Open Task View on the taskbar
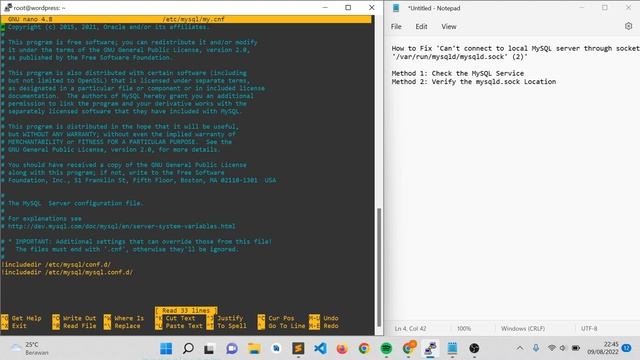 [209, 348]
